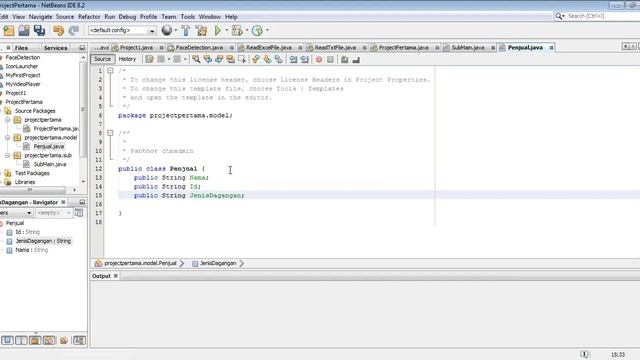This screenshot has height=360, width=640.
Task: Collapse the projectpertama.sub package node
Action: click(7, 156)
